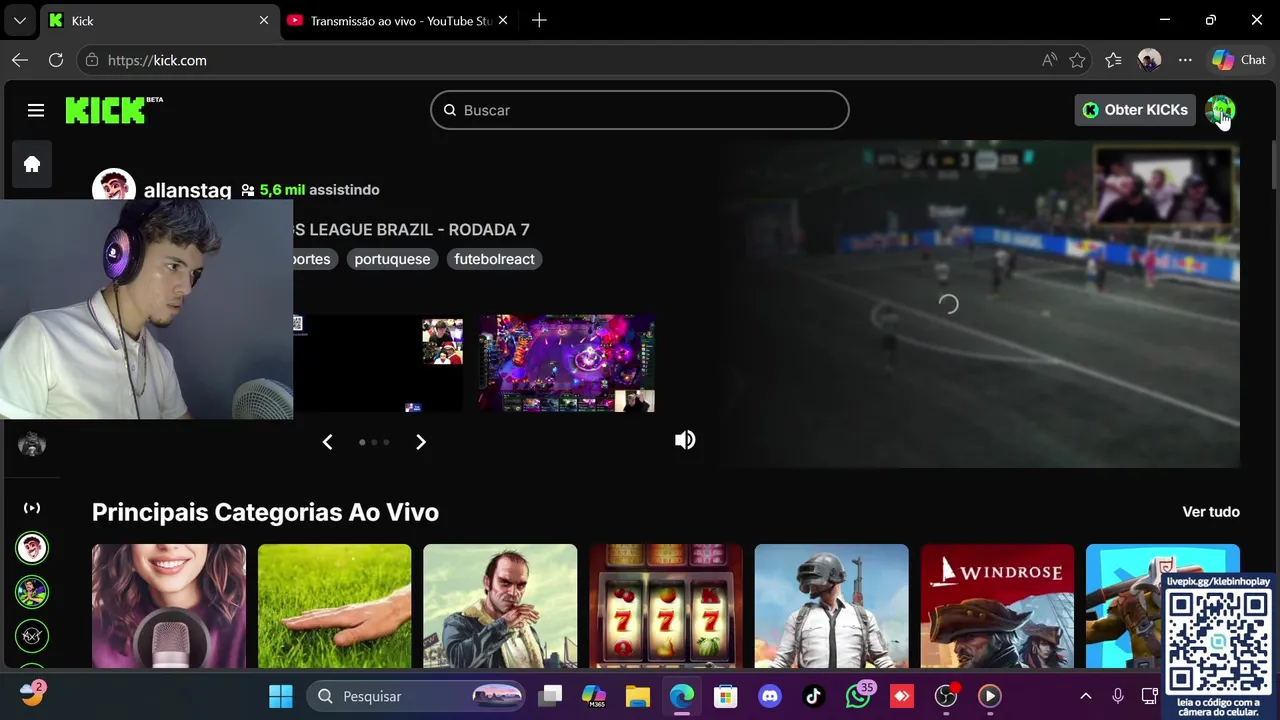Screen dimensions: 1280x720
Task: Click Obter KICKs button
Action: [x=1135, y=110]
